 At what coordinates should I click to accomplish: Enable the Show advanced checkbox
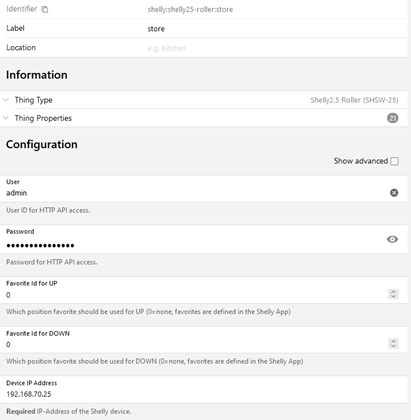coord(395,161)
